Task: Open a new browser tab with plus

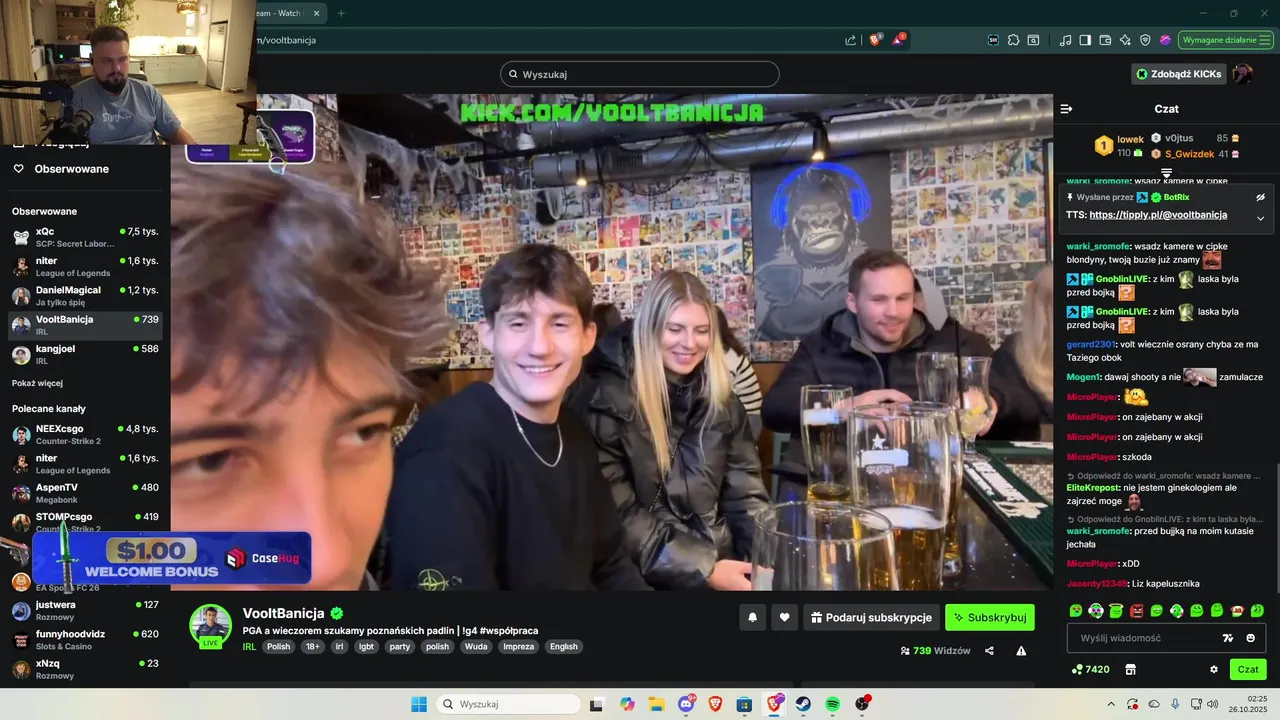Action: coord(341,13)
